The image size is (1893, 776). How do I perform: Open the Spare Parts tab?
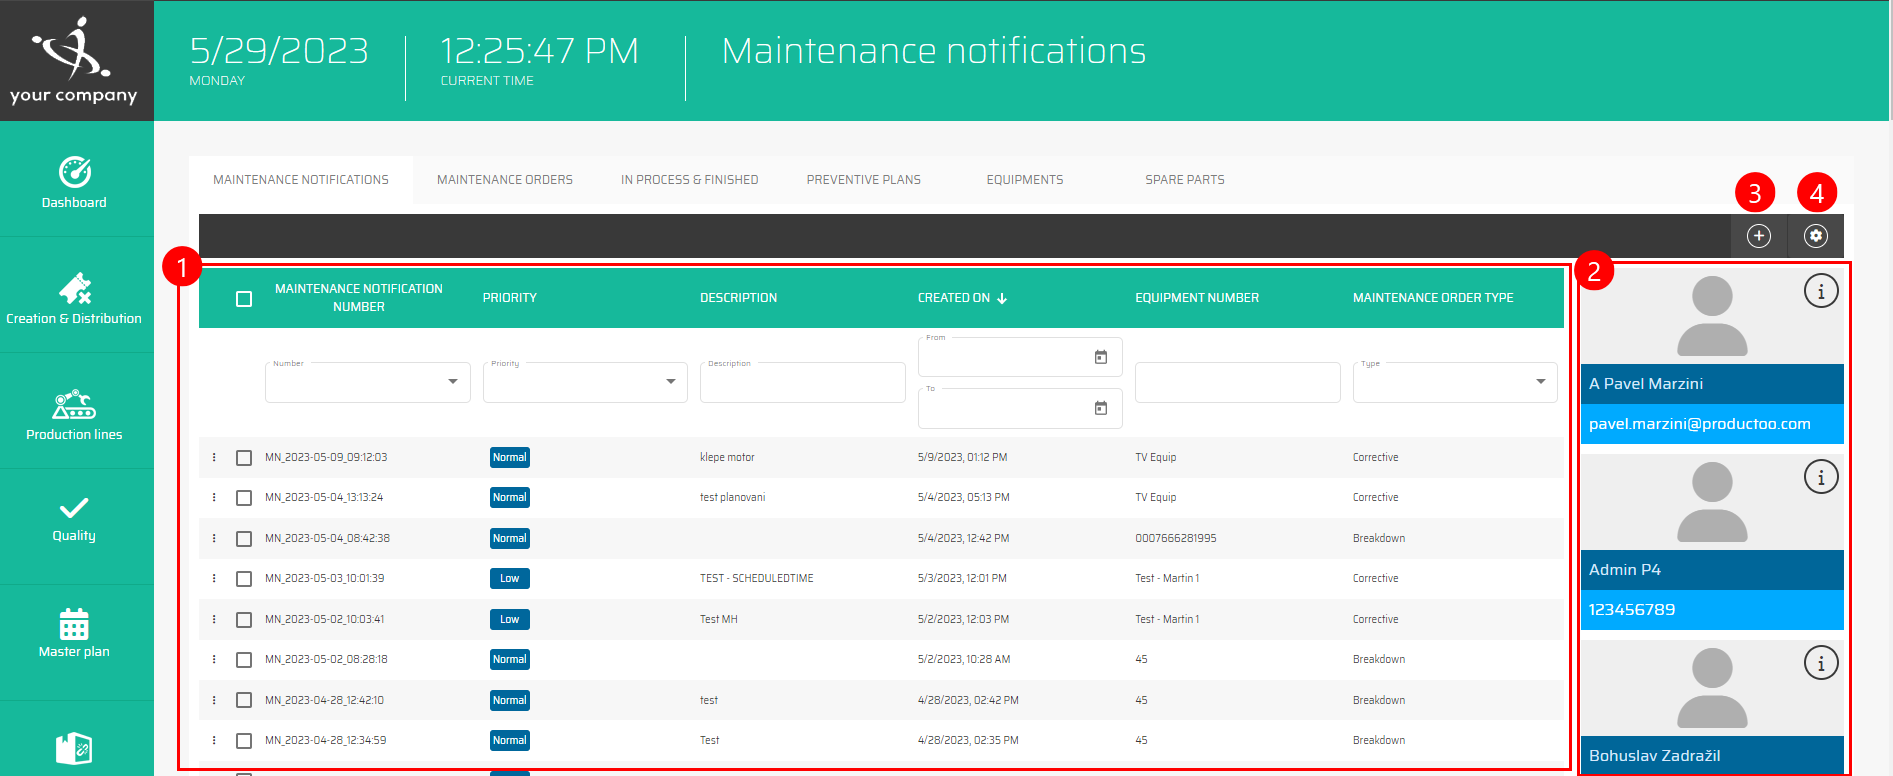point(1184,180)
